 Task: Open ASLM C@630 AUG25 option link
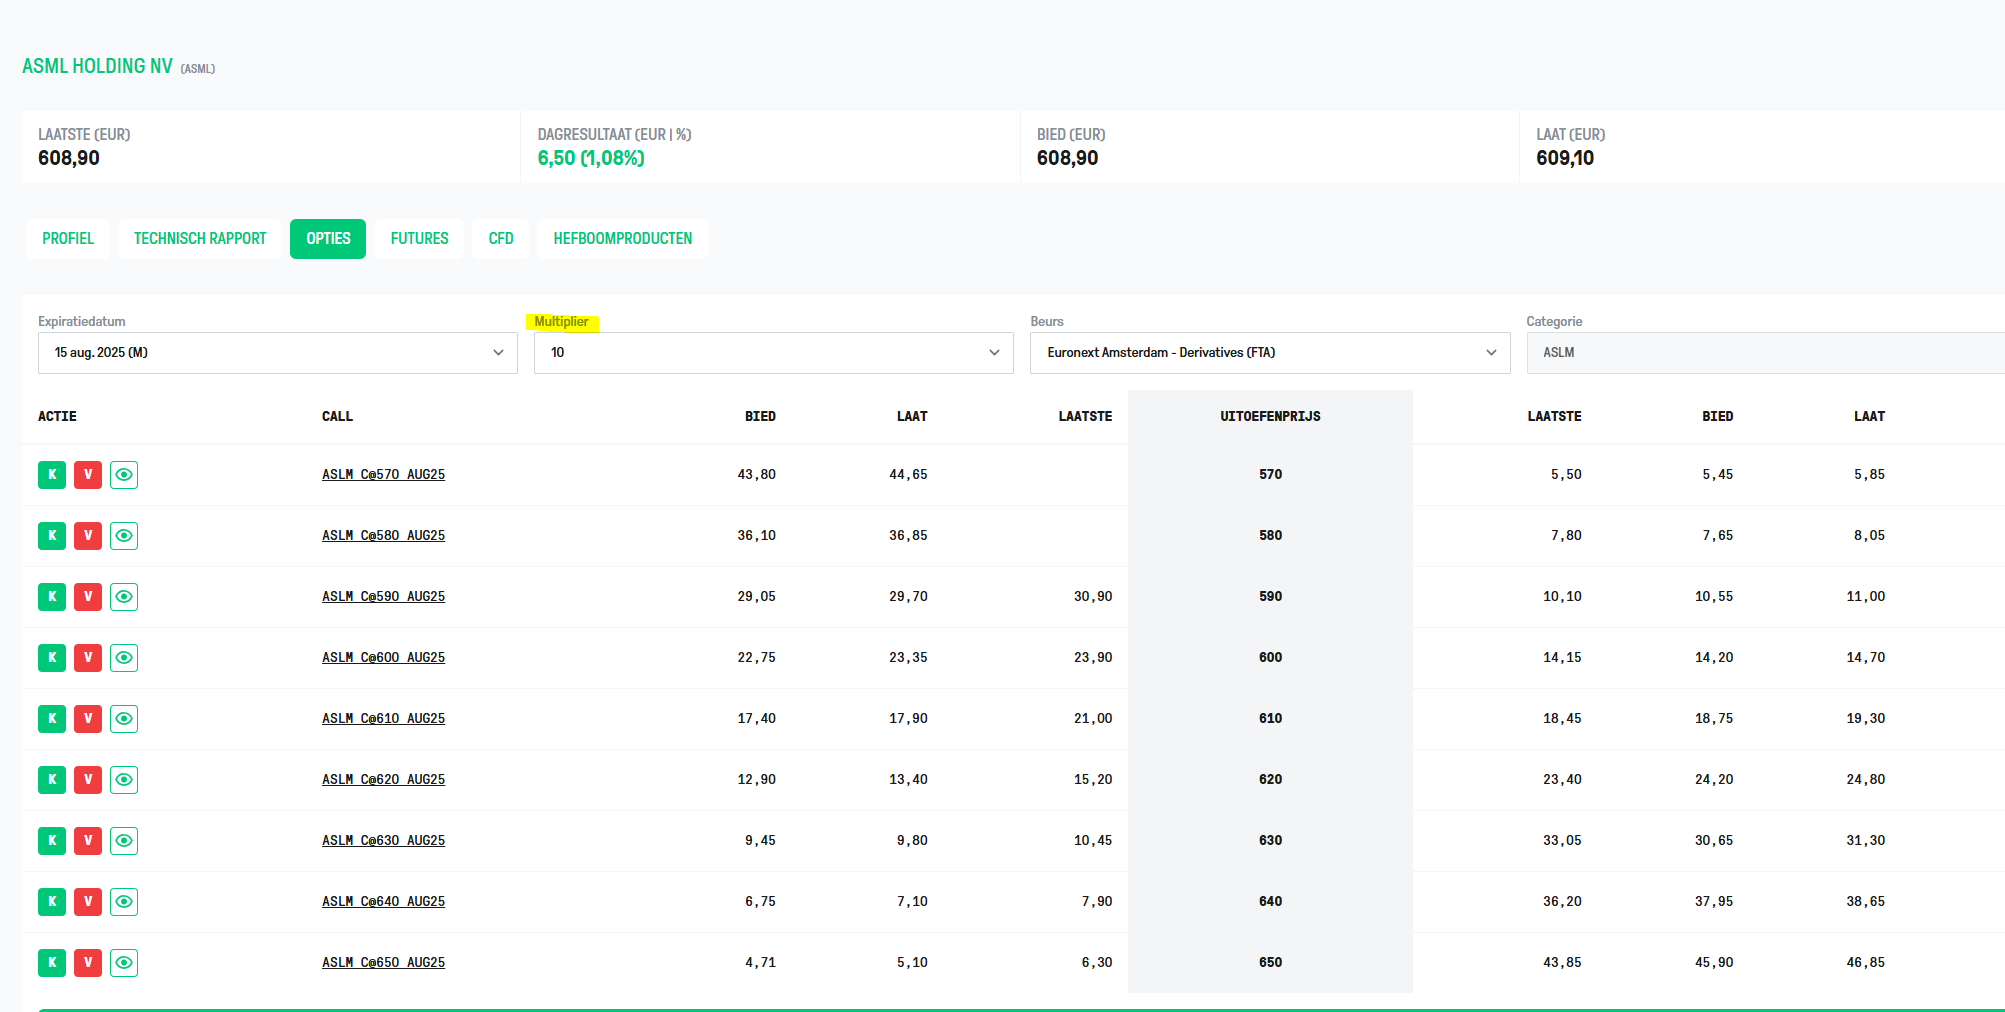click(x=383, y=841)
